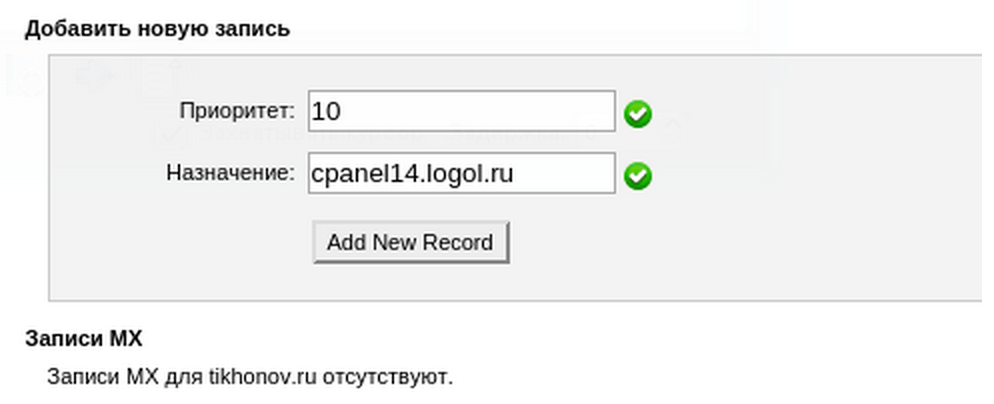Place cursor after logol.ru in destination field
The width and height of the screenshot is (994, 404).
point(515,173)
